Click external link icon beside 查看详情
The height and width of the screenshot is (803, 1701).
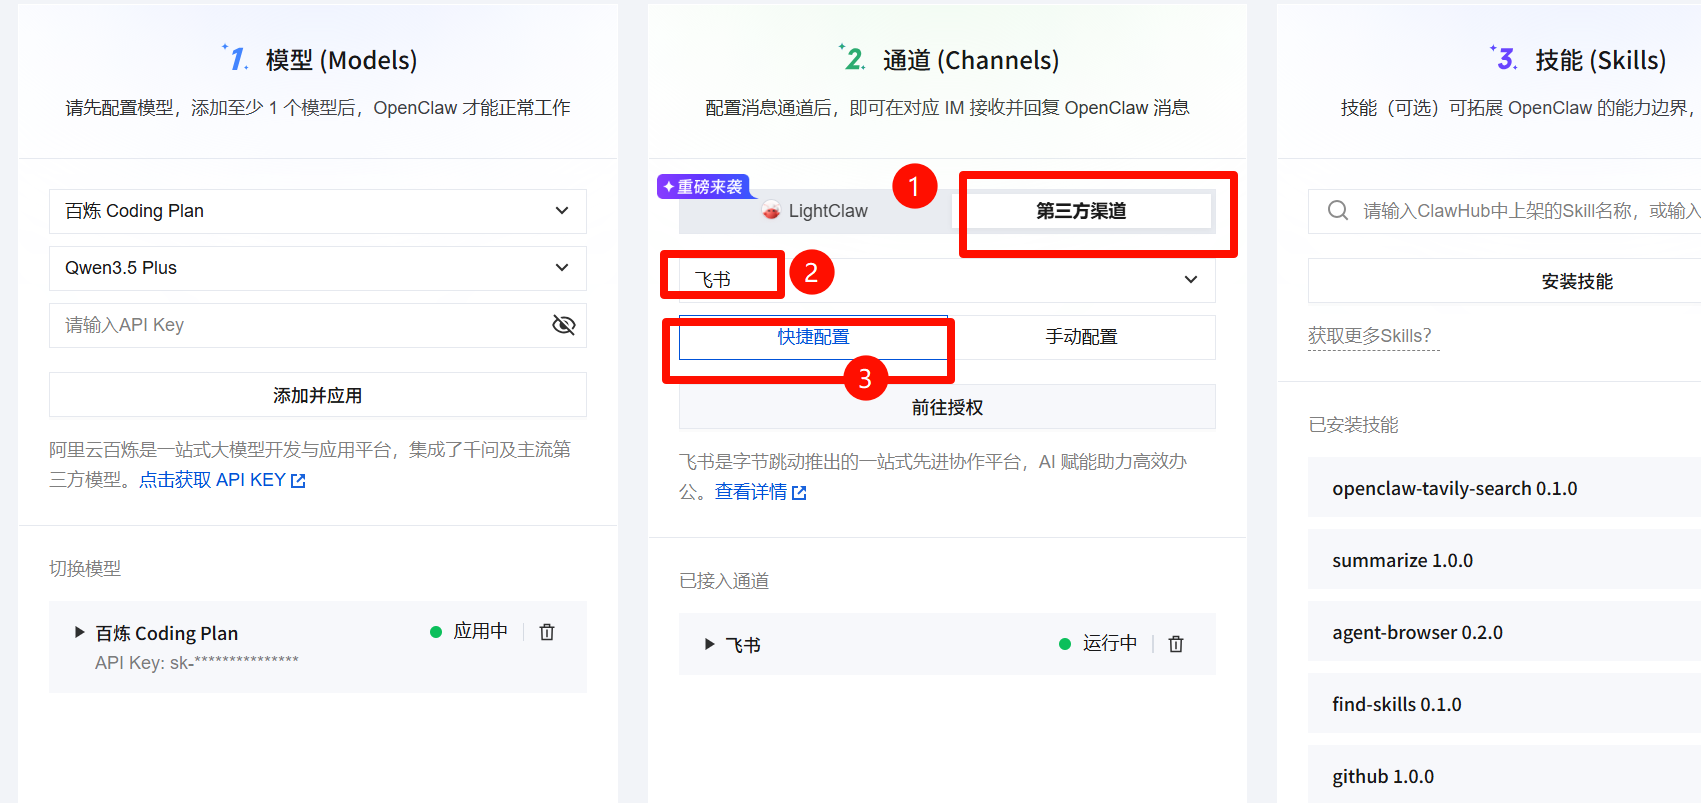click(799, 493)
